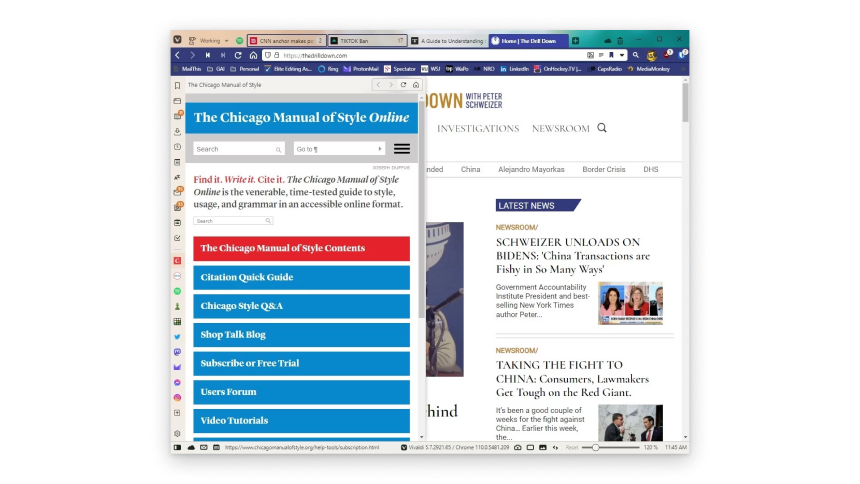The width and height of the screenshot is (860, 484).
Task: Reload the Chicago Manual web panel
Action: coord(403,85)
